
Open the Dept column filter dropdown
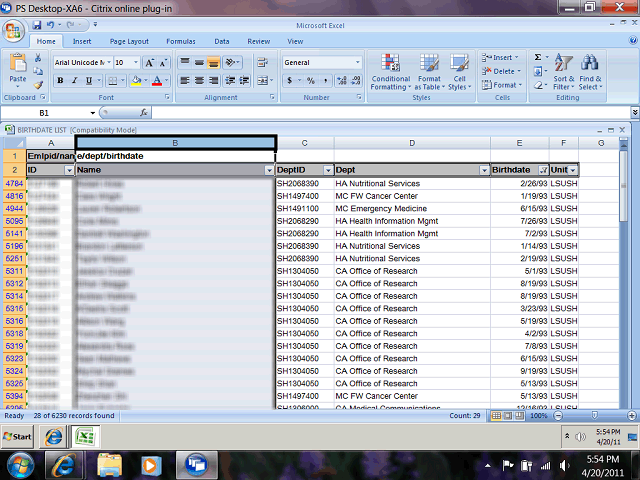tap(483, 171)
